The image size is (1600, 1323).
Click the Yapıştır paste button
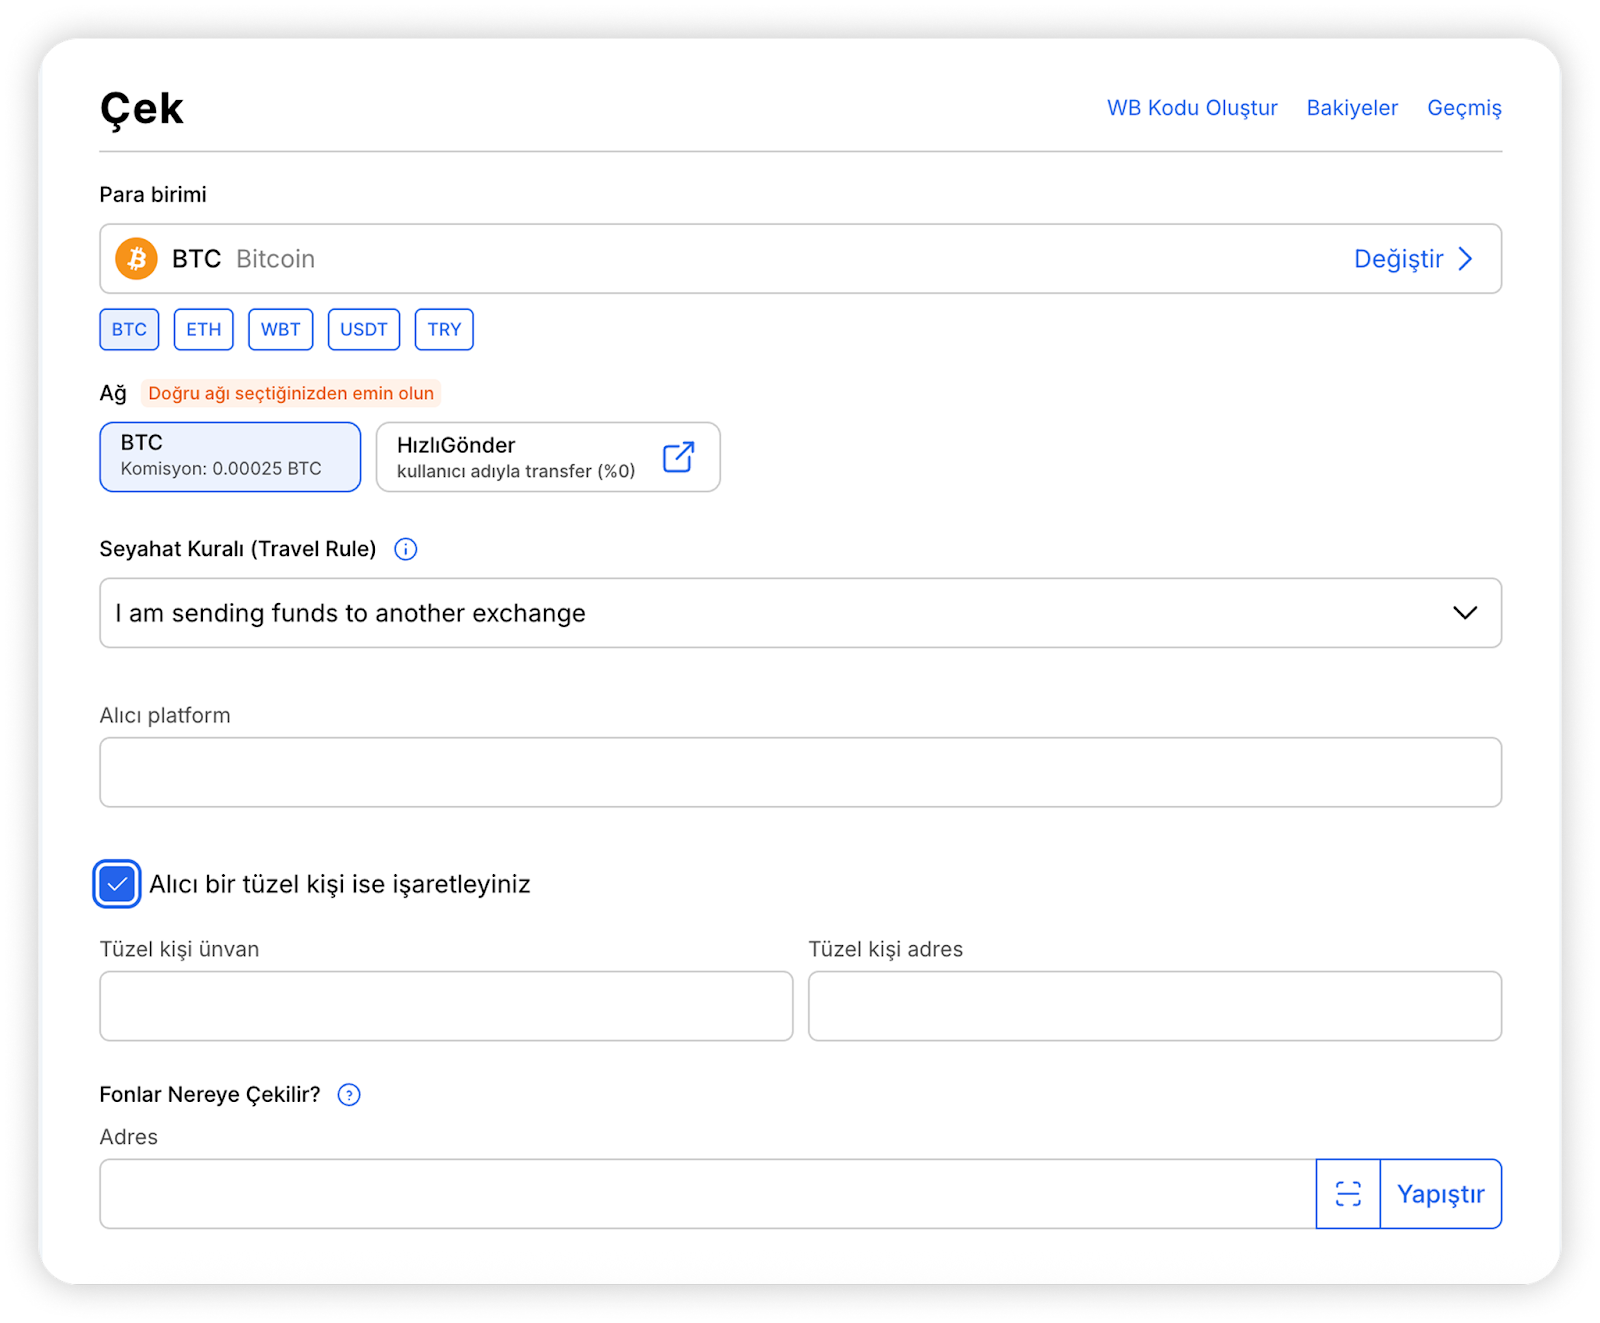tap(1441, 1194)
